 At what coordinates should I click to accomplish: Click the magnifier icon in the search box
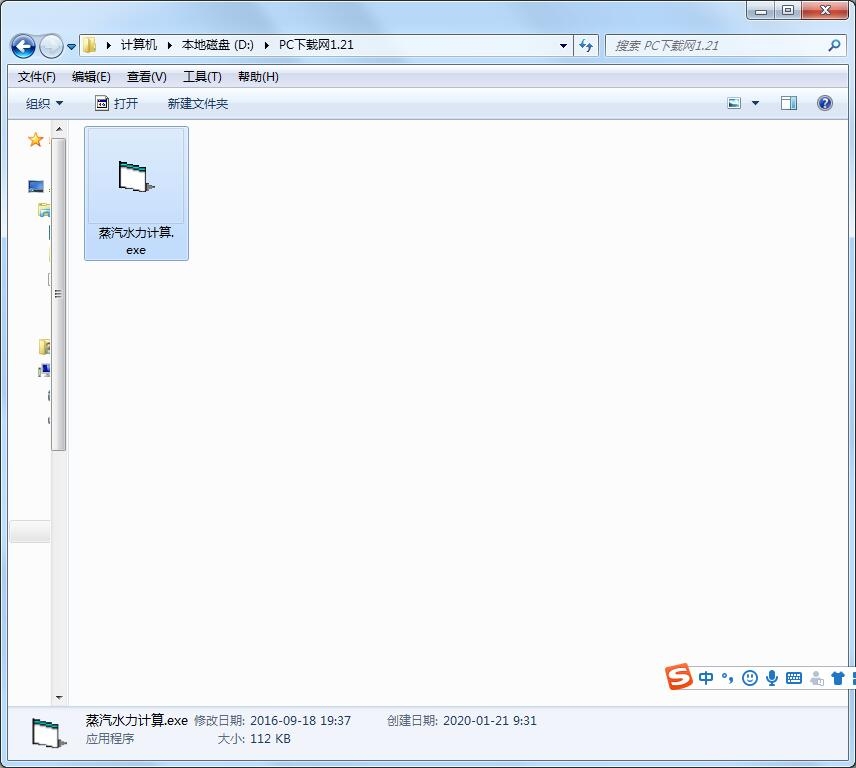click(x=833, y=46)
